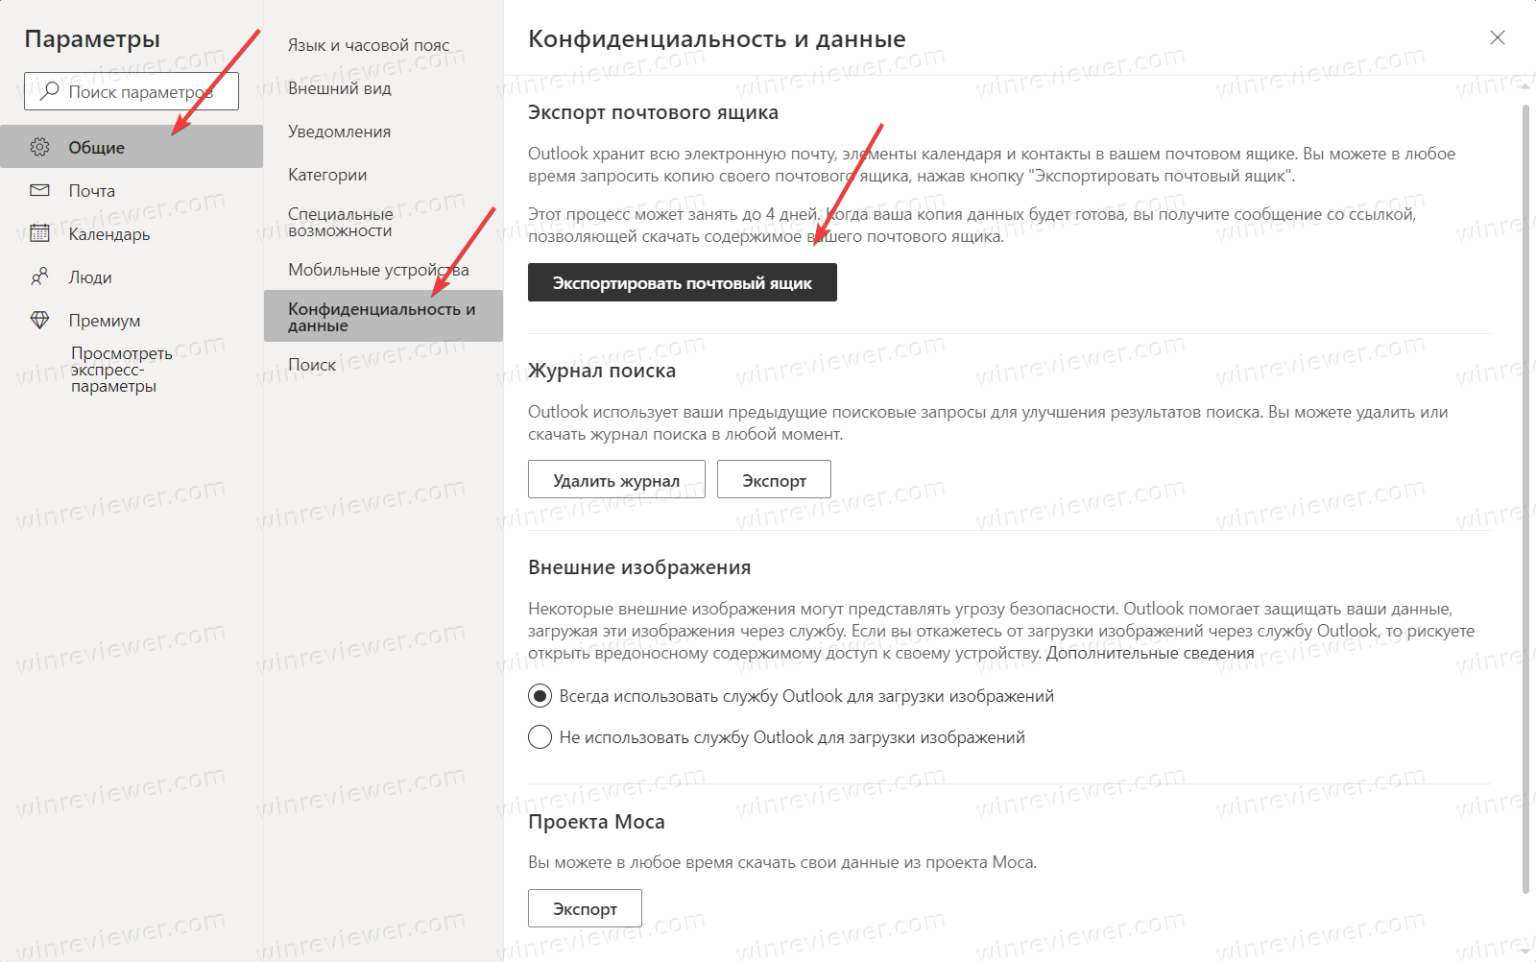
Task: Click the search magnifier icon
Action: tap(49, 91)
